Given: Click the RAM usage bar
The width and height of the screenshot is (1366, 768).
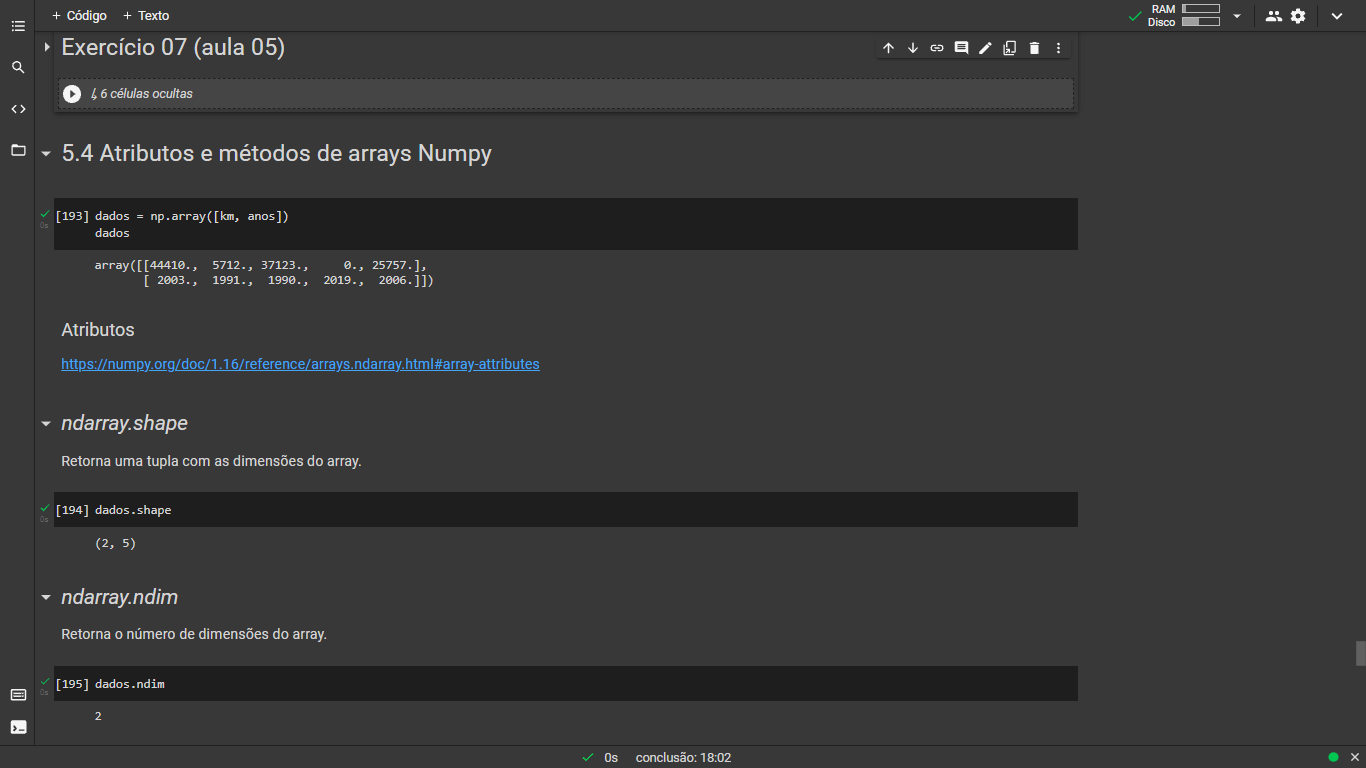Looking at the screenshot, I should [x=1200, y=9].
